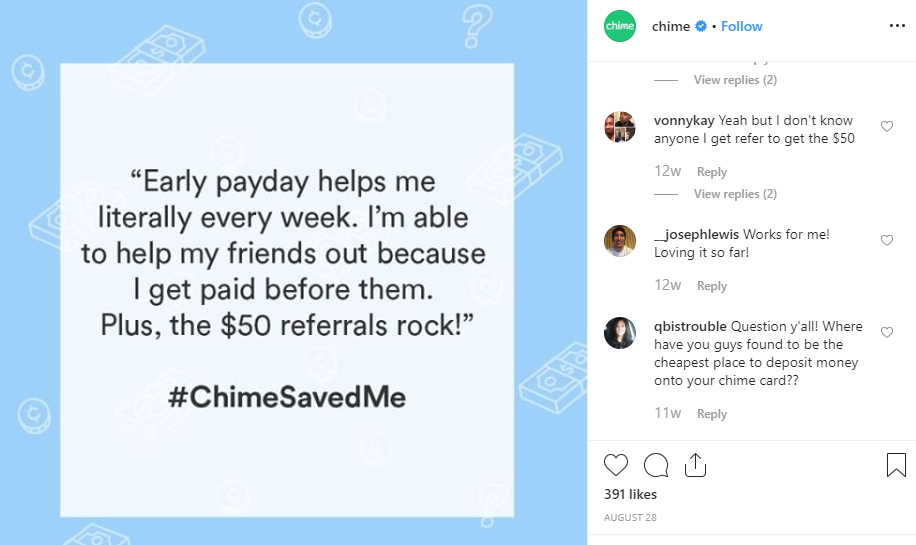The width and height of the screenshot is (916, 545).
Task: Reply to vonnykay's comment
Action: (x=712, y=172)
